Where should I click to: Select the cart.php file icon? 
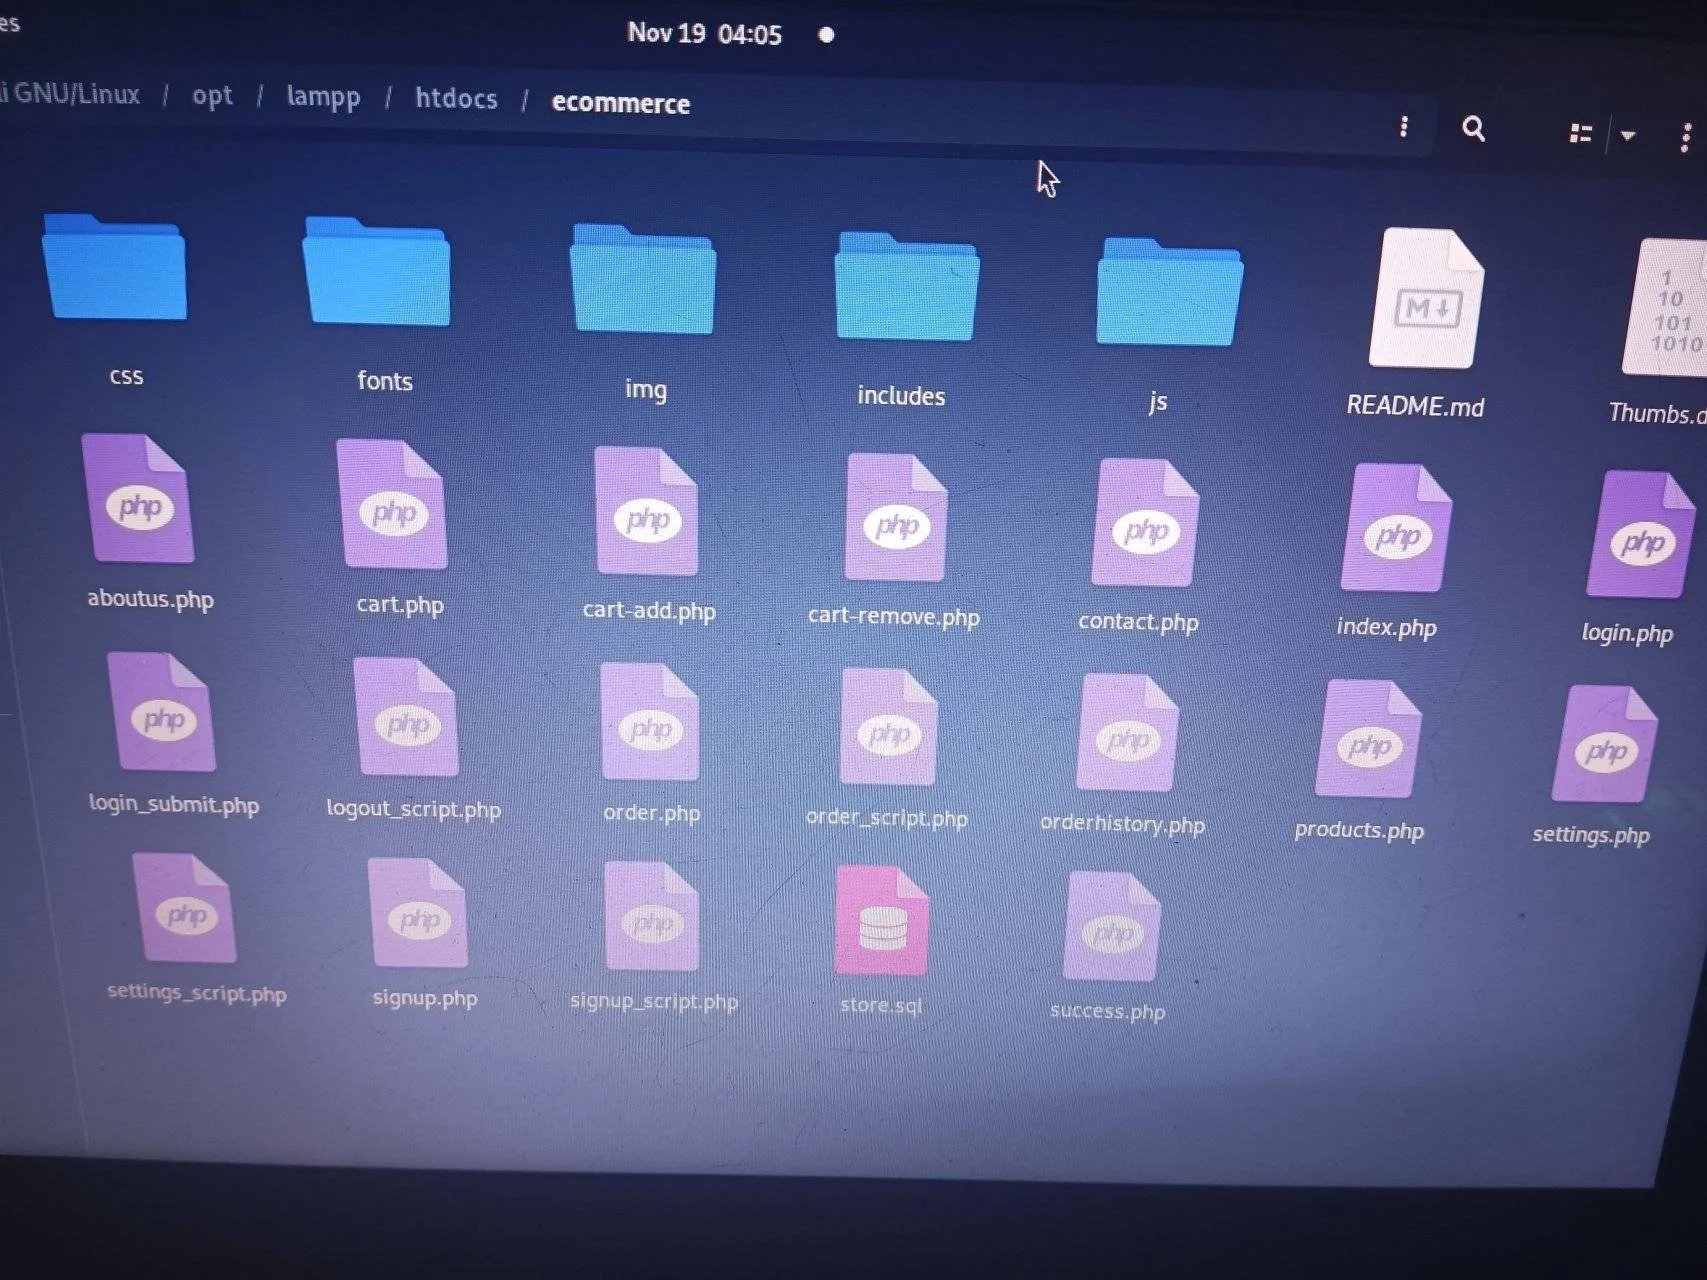[x=392, y=504]
